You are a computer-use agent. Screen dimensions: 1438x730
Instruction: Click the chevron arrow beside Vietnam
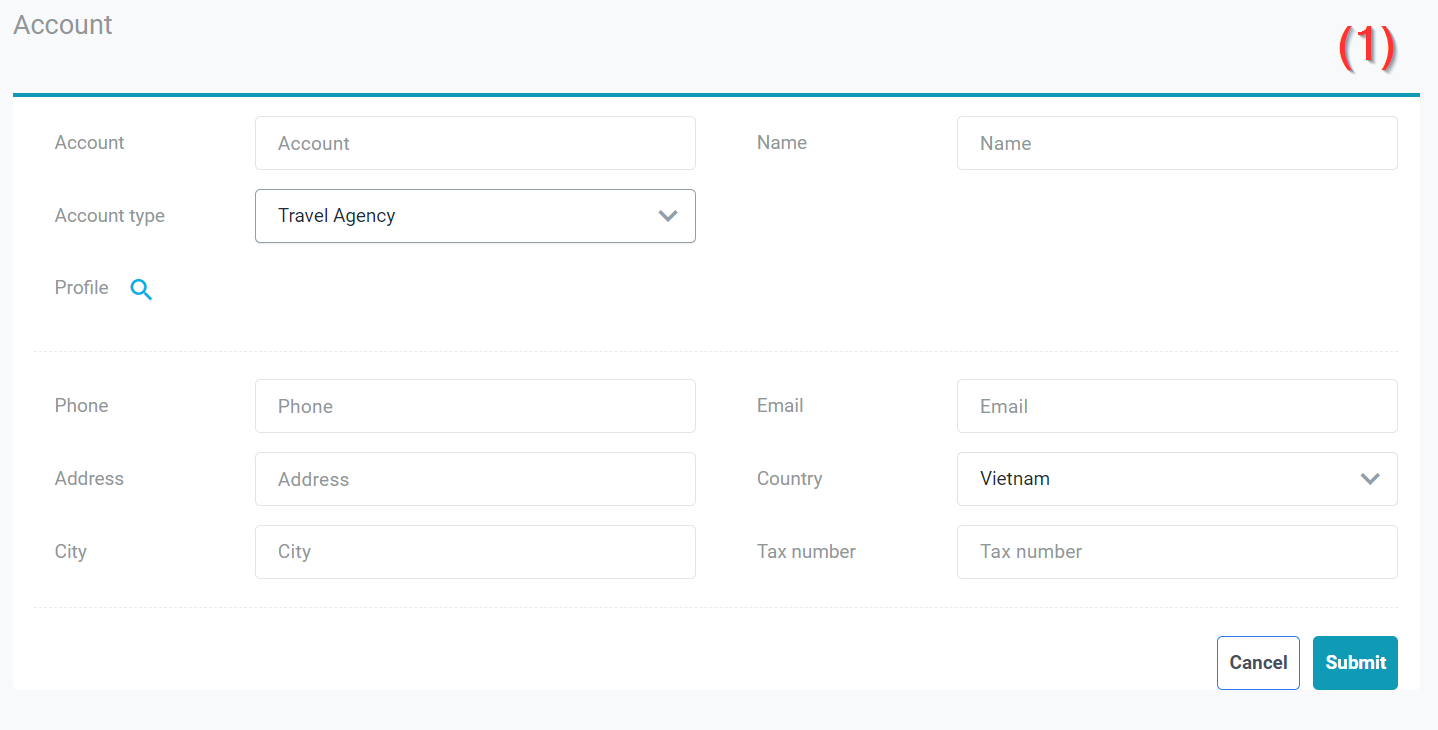(x=1370, y=479)
